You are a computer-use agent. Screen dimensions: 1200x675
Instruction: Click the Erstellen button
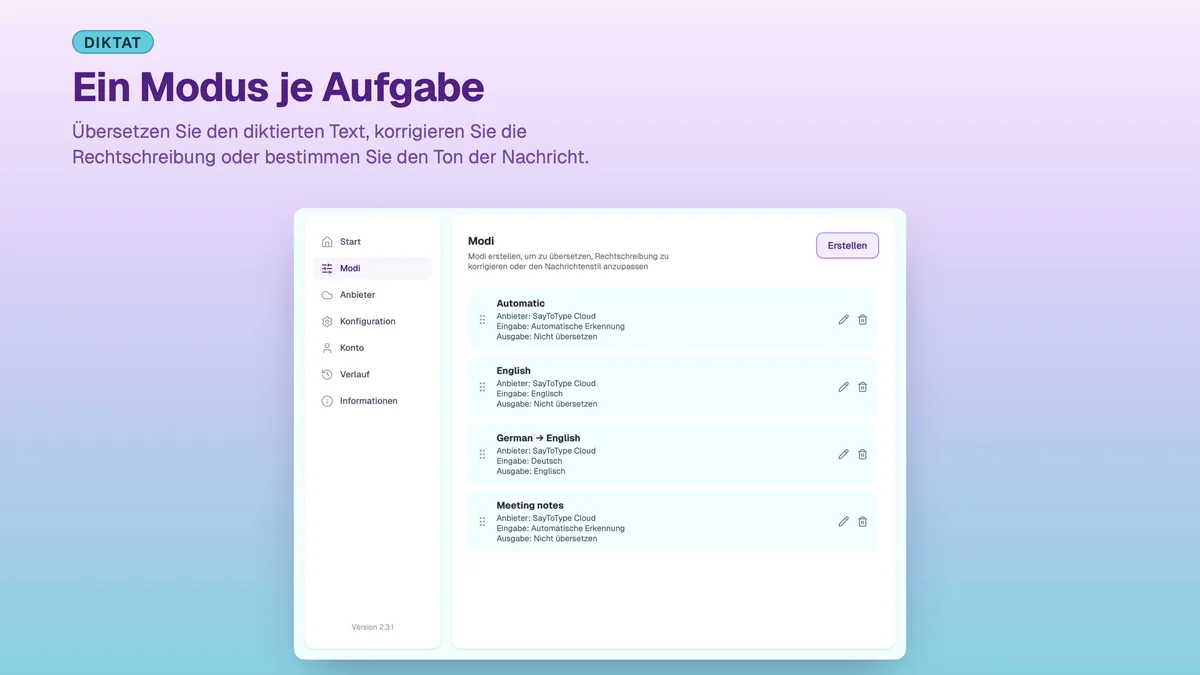point(847,246)
